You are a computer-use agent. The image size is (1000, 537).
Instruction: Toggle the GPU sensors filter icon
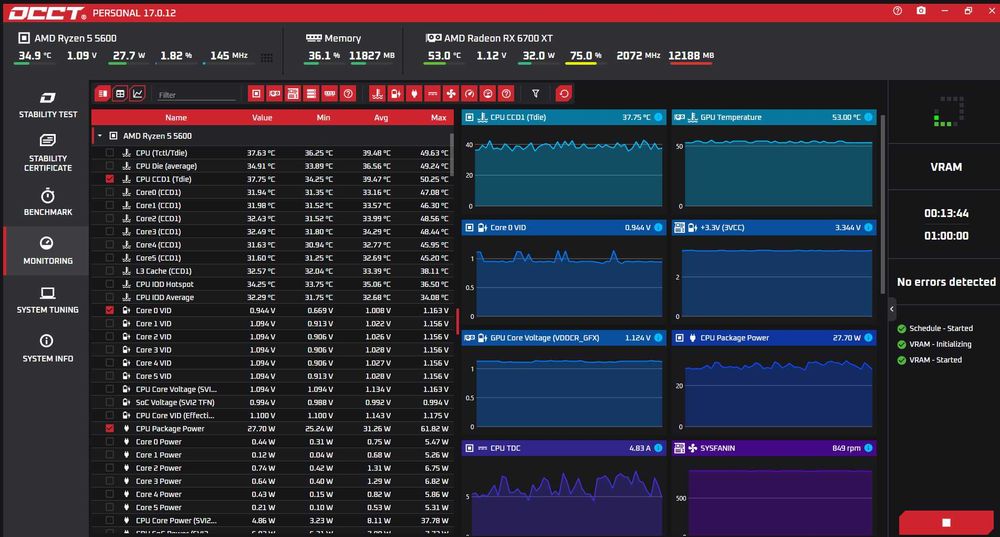click(274, 94)
